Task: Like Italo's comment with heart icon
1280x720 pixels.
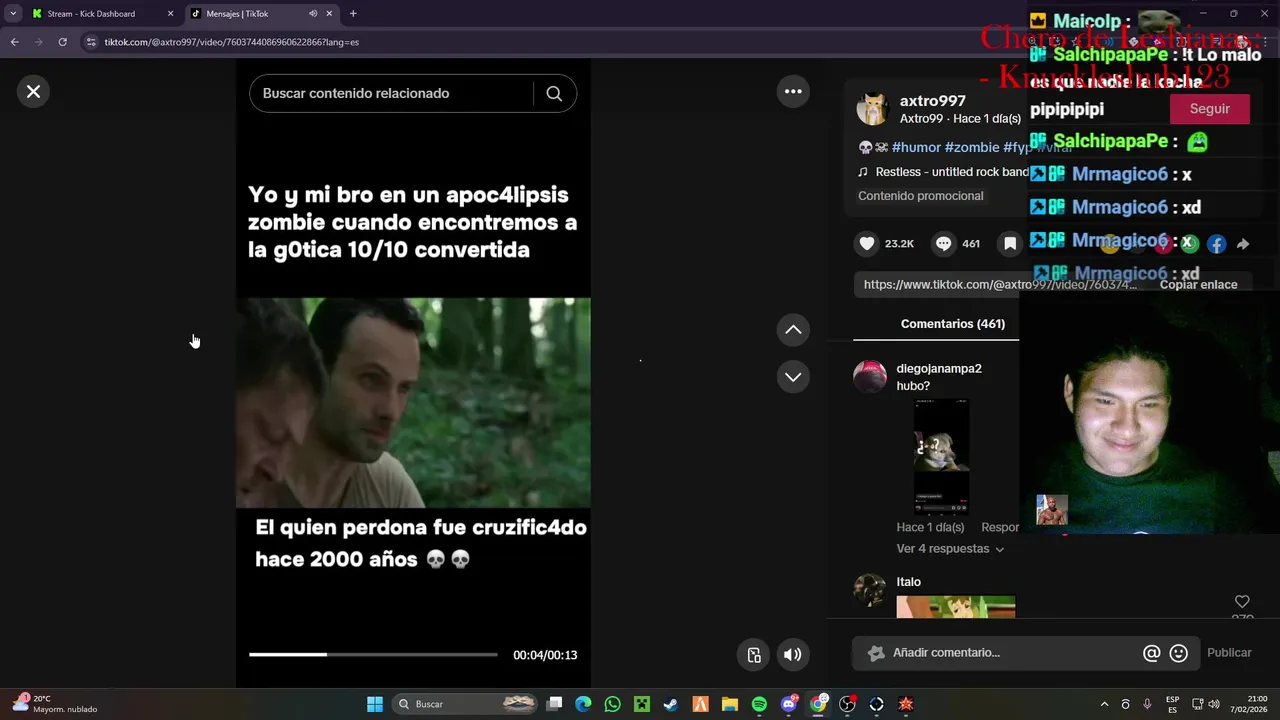Action: 1242,602
